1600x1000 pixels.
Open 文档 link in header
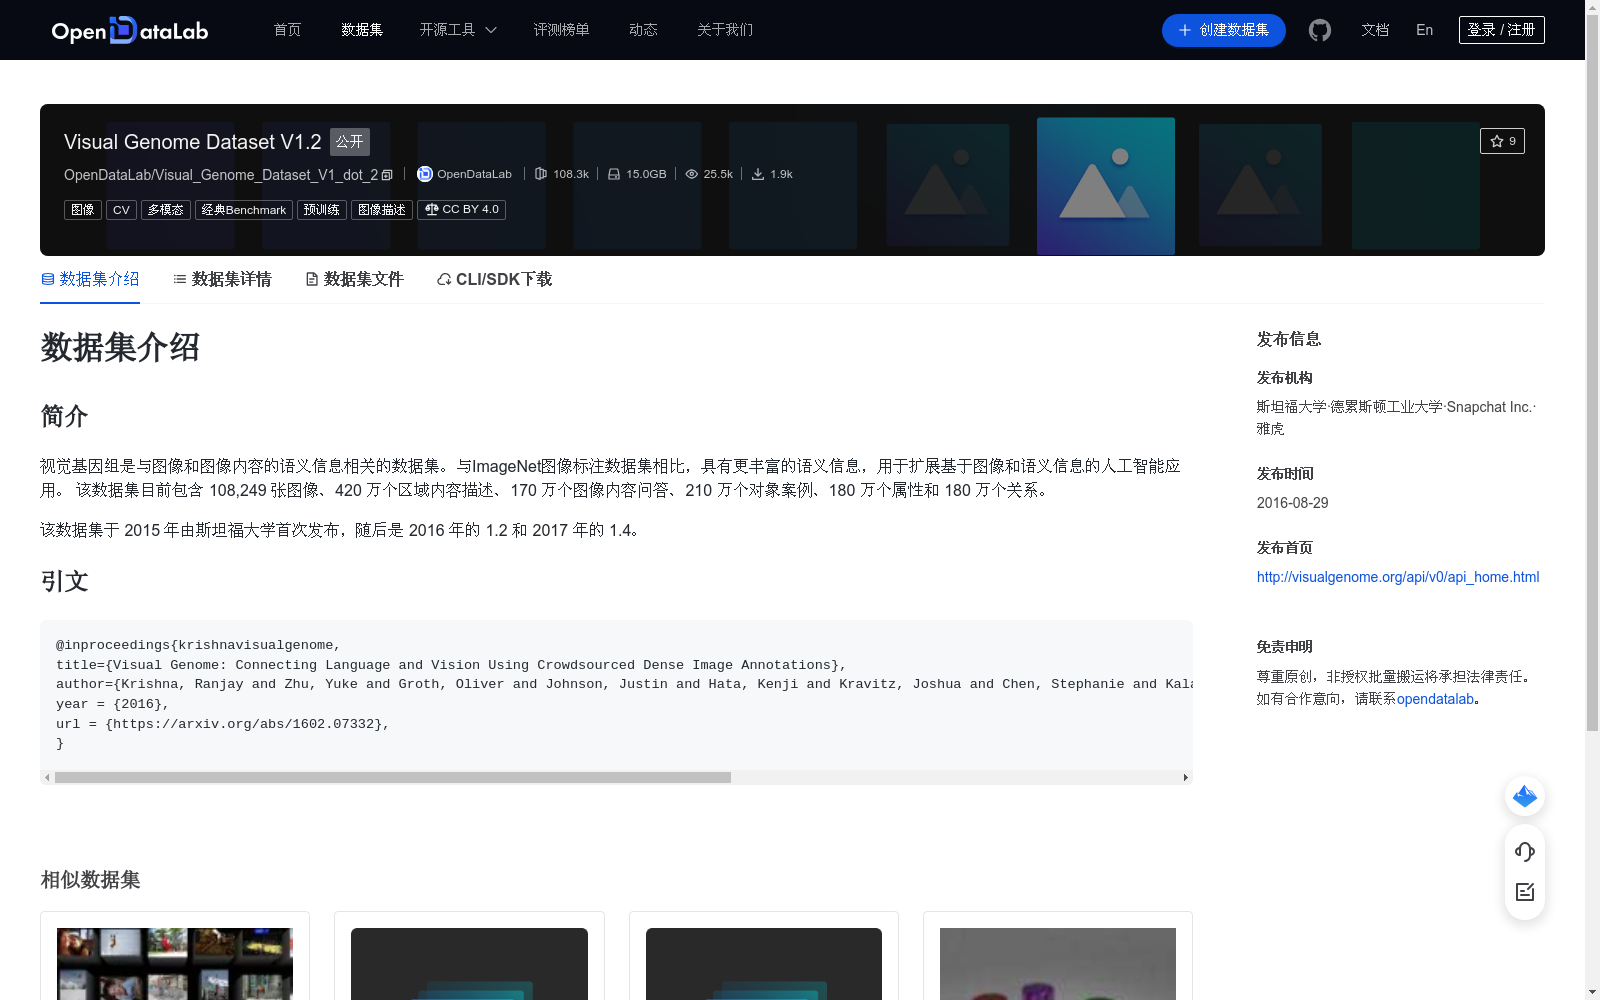click(1375, 30)
